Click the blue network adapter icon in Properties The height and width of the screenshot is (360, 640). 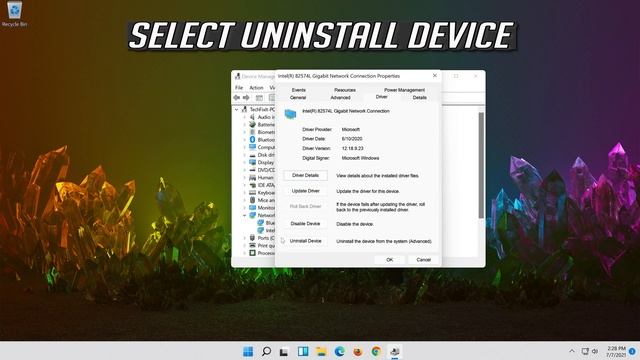point(290,114)
